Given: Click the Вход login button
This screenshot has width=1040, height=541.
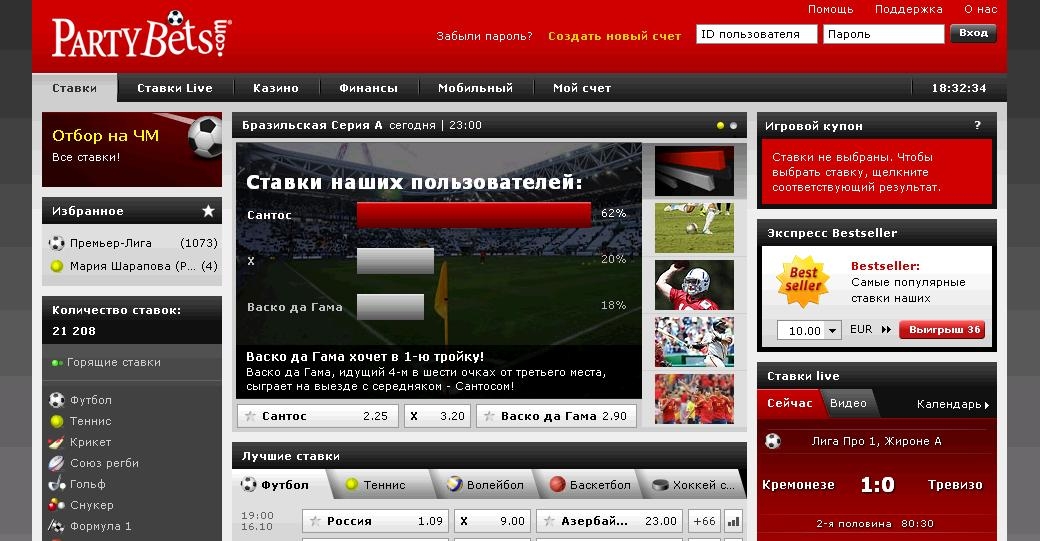Looking at the screenshot, I should click(x=973, y=33).
